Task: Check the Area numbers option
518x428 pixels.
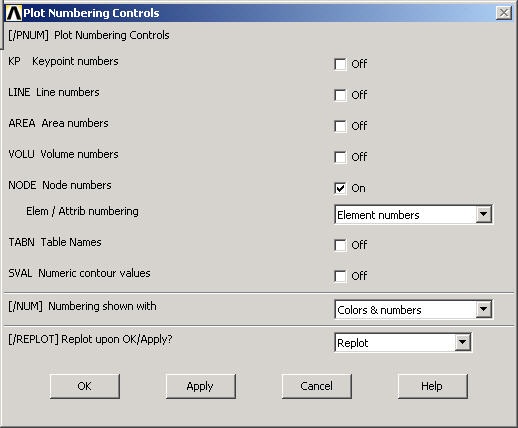Action: coord(340,126)
